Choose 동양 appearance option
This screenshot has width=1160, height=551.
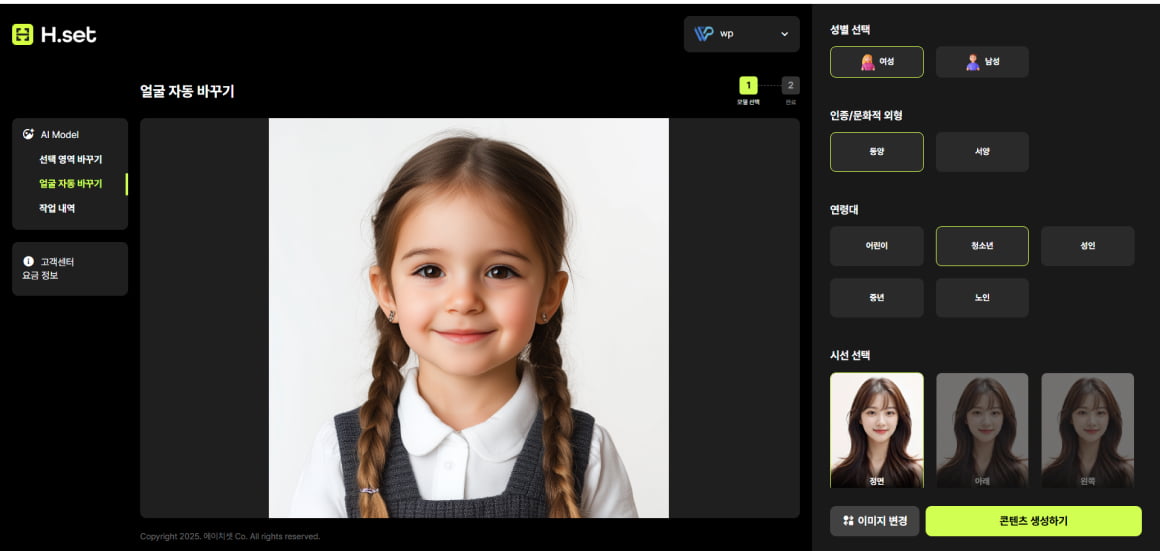(x=876, y=152)
